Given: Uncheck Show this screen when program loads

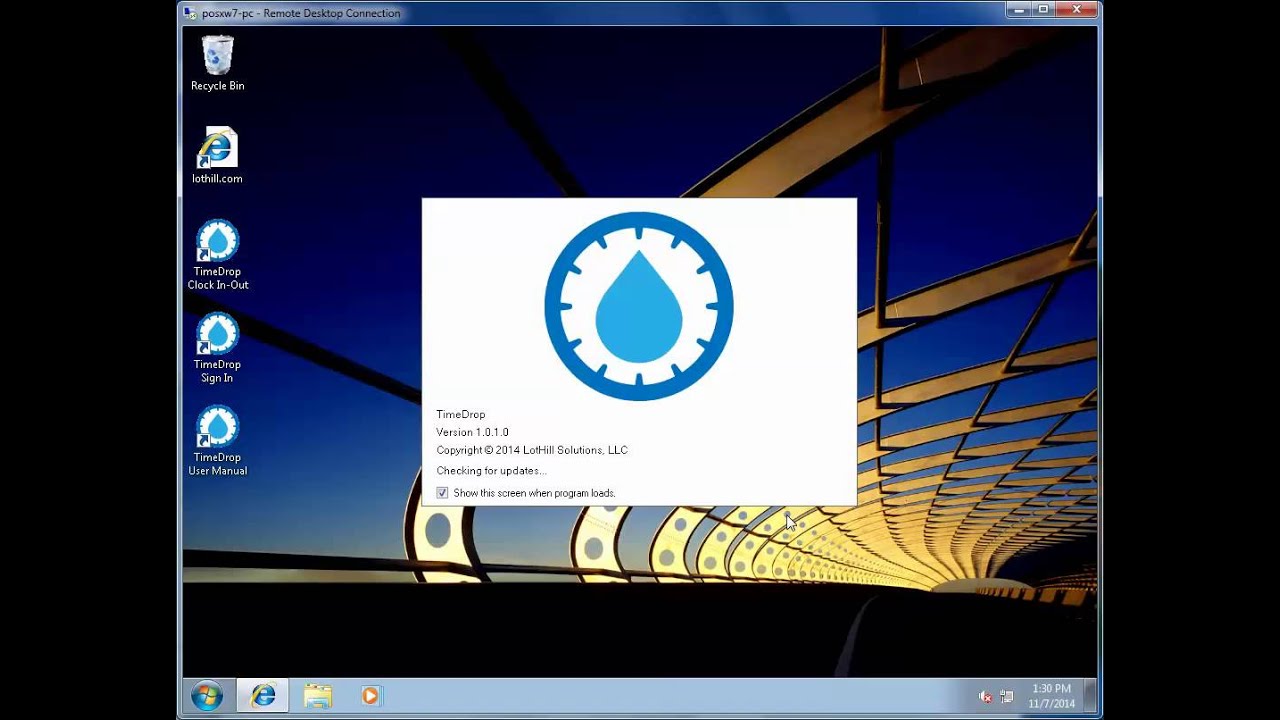Looking at the screenshot, I should coord(442,493).
